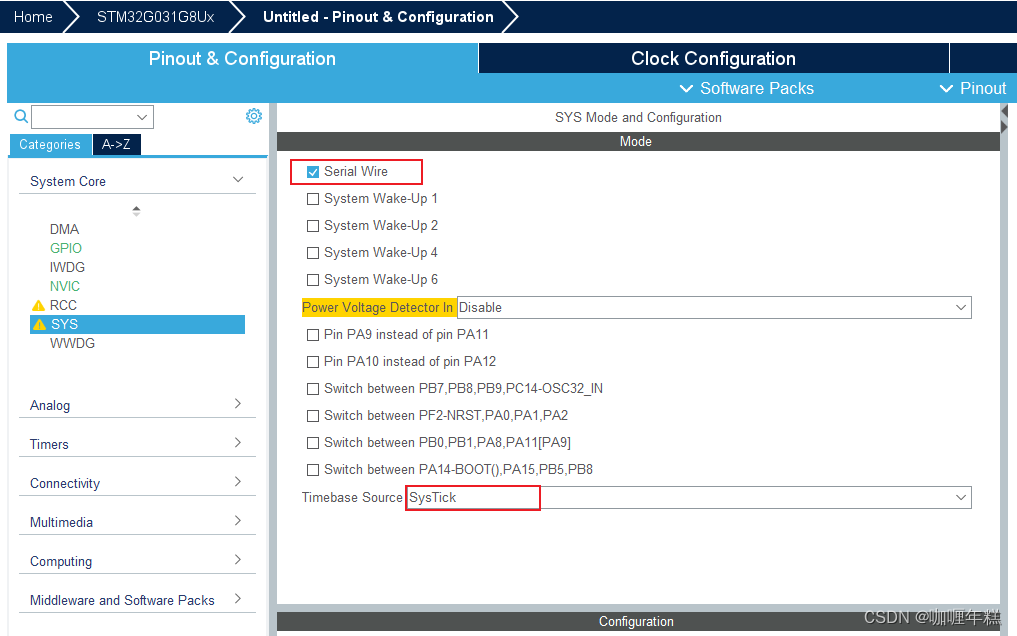1017x636 pixels.
Task: Open the Software Packs menu
Action: tap(746, 88)
